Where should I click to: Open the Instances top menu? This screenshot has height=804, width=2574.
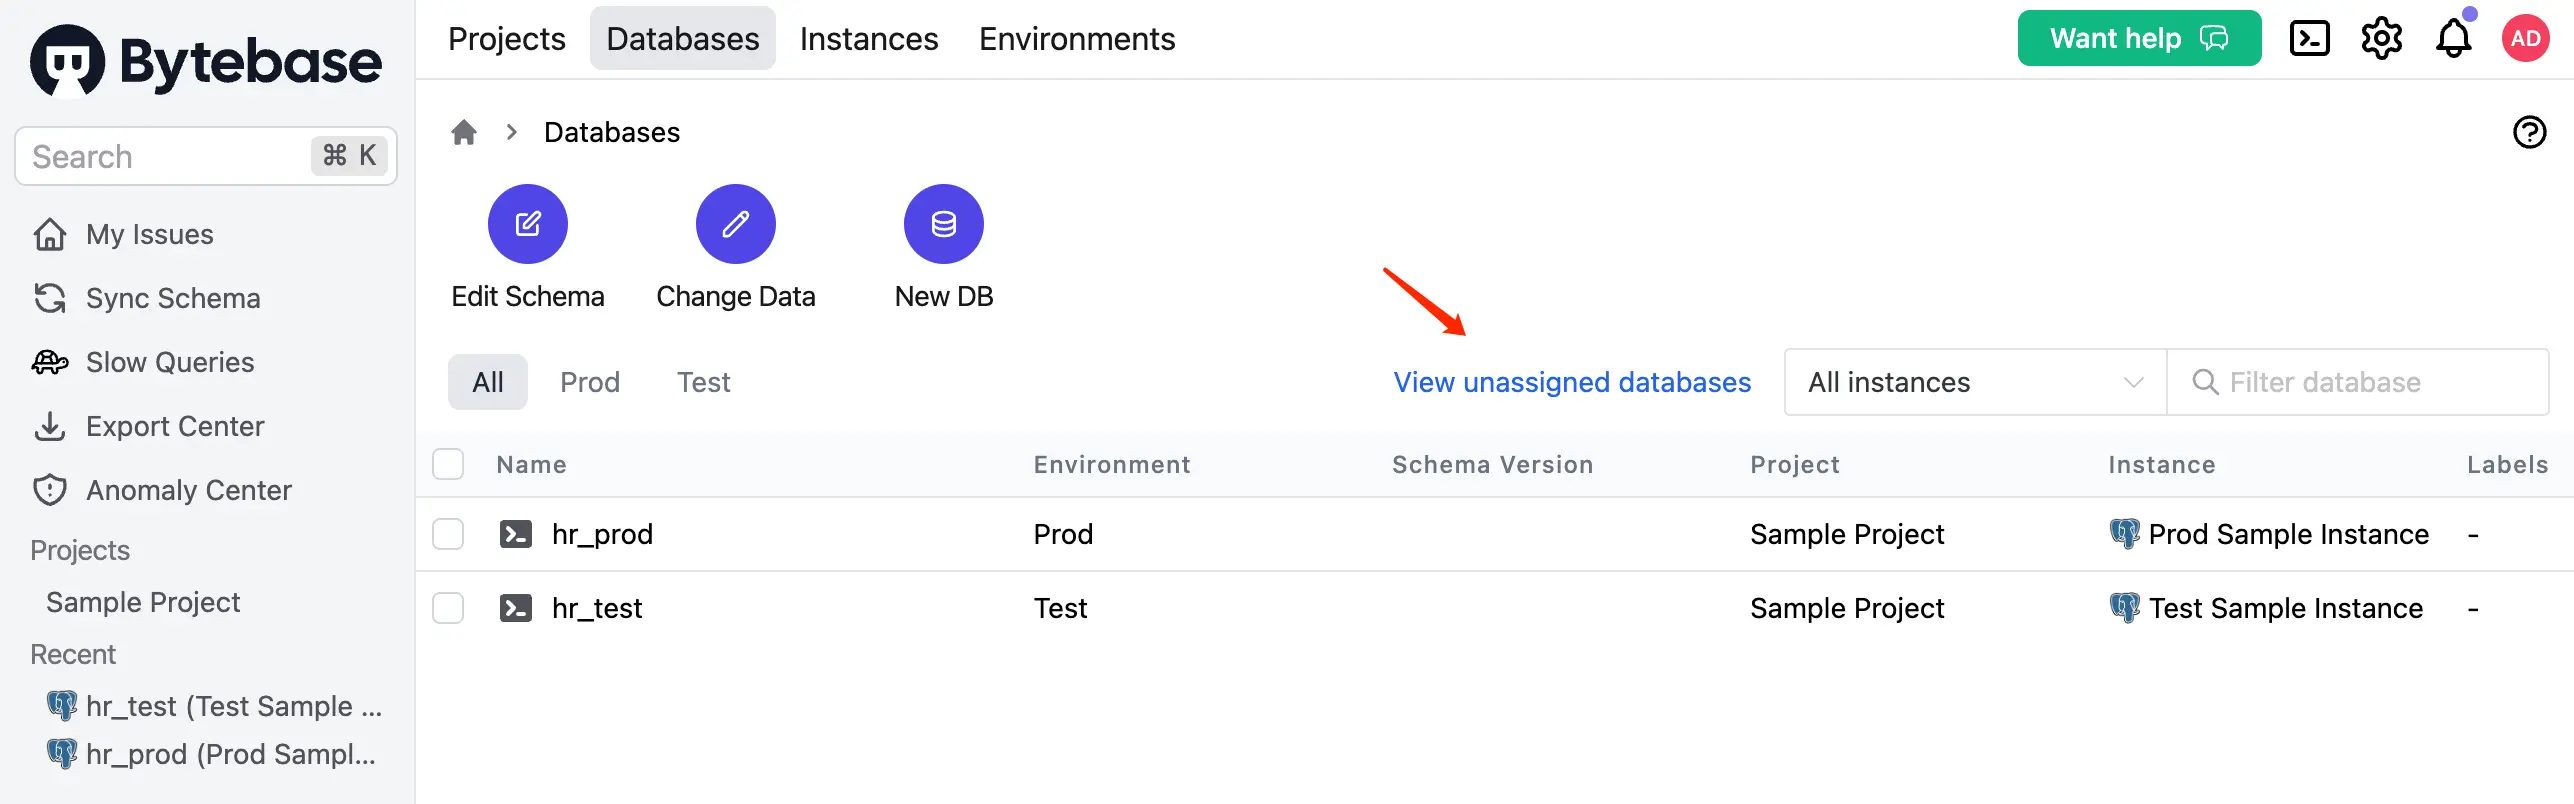click(869, 39)
